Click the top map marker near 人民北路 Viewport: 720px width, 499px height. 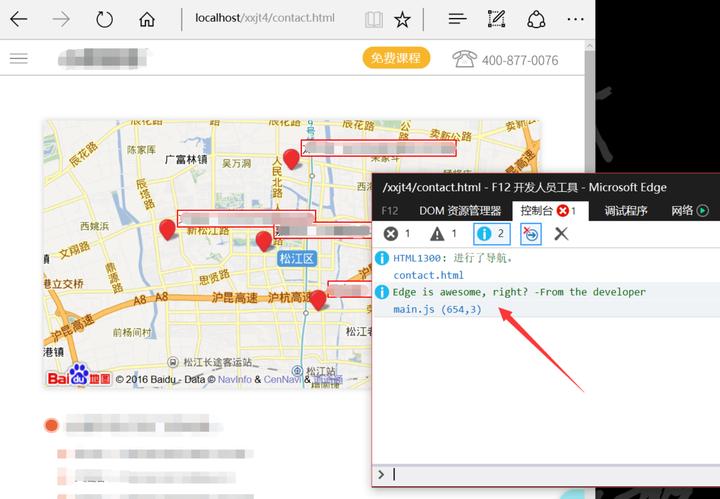[x=291, y=159]
